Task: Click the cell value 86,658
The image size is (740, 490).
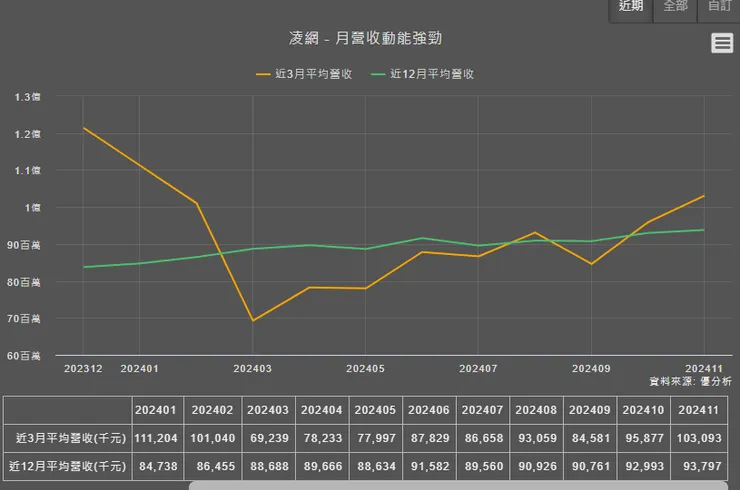Action: pyautogui.click(x=484, y=438)
